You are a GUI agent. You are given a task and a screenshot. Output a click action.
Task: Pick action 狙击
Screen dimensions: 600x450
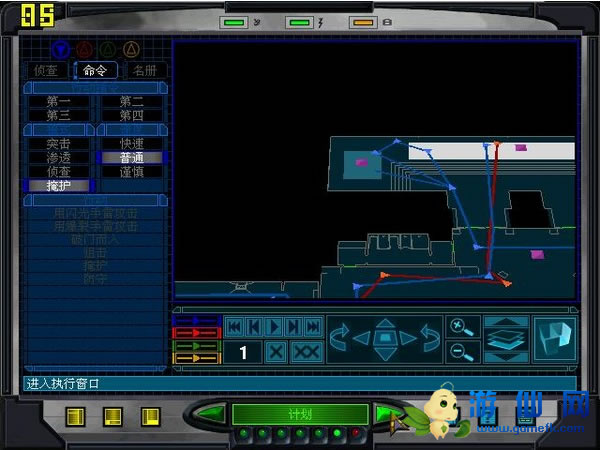[96, 253]
